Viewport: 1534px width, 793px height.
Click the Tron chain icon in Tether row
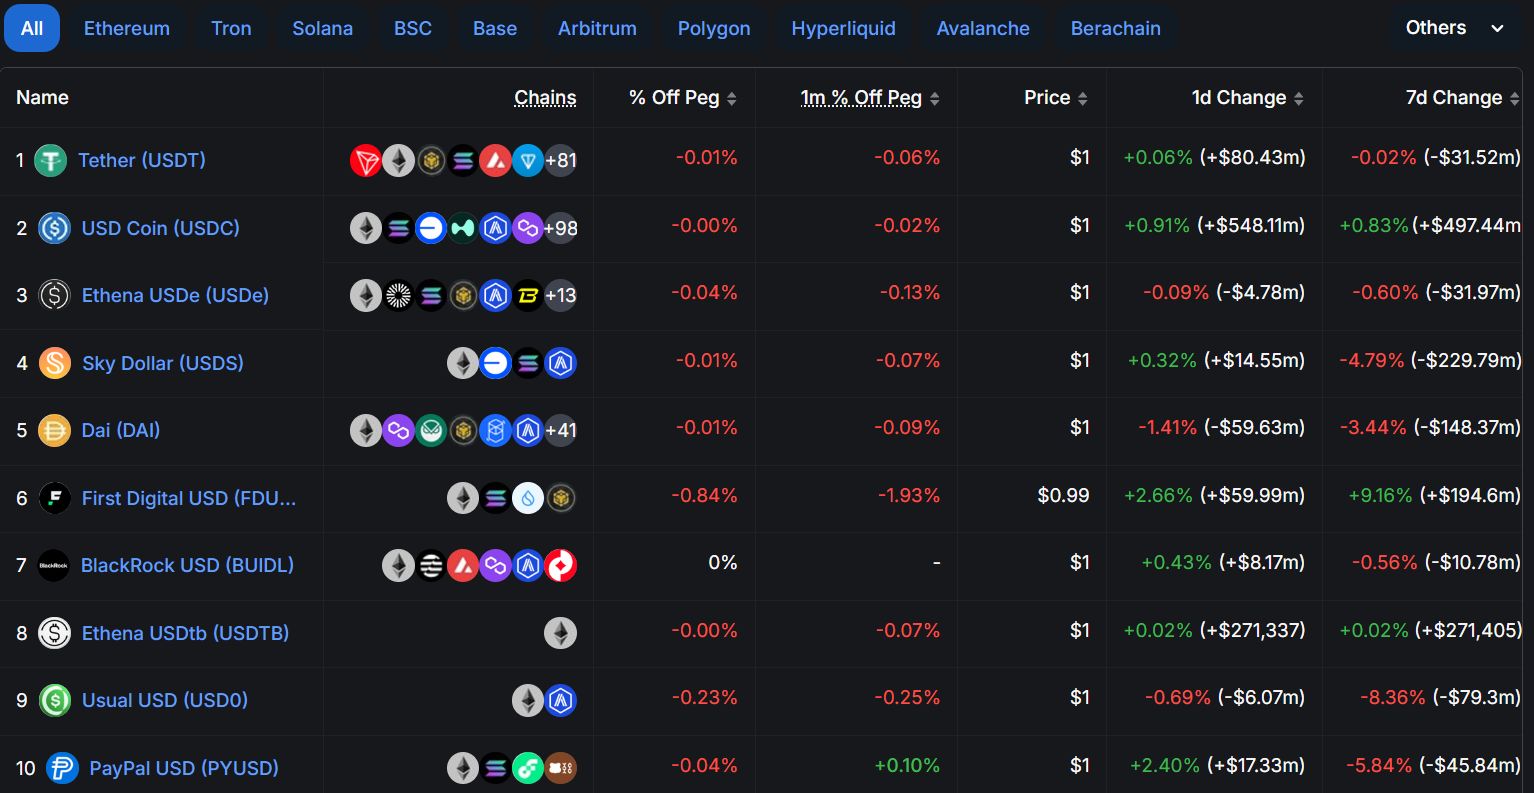pos(366,160)
